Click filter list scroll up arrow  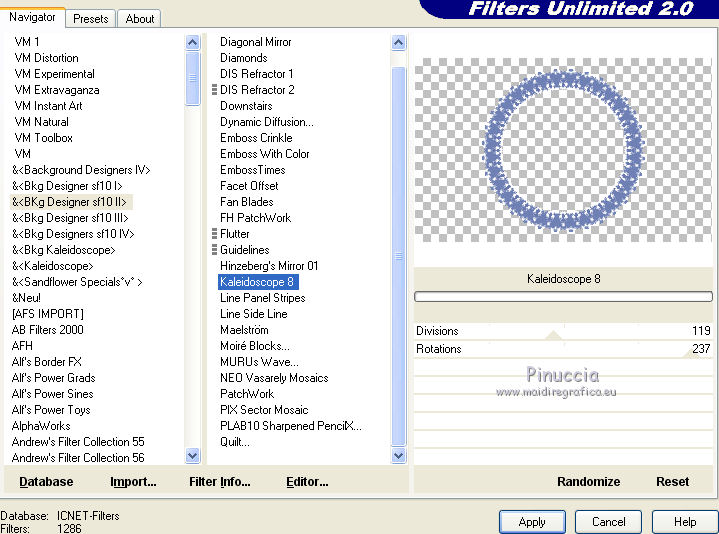pos(398,43)
